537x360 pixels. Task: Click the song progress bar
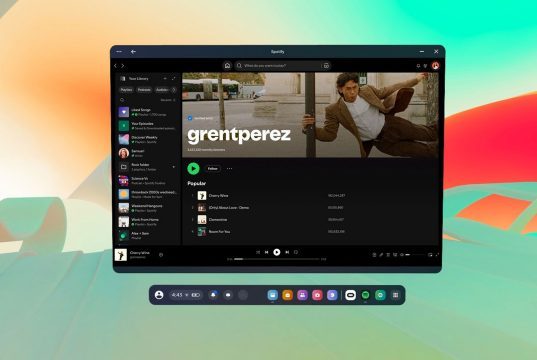point(277,259)
